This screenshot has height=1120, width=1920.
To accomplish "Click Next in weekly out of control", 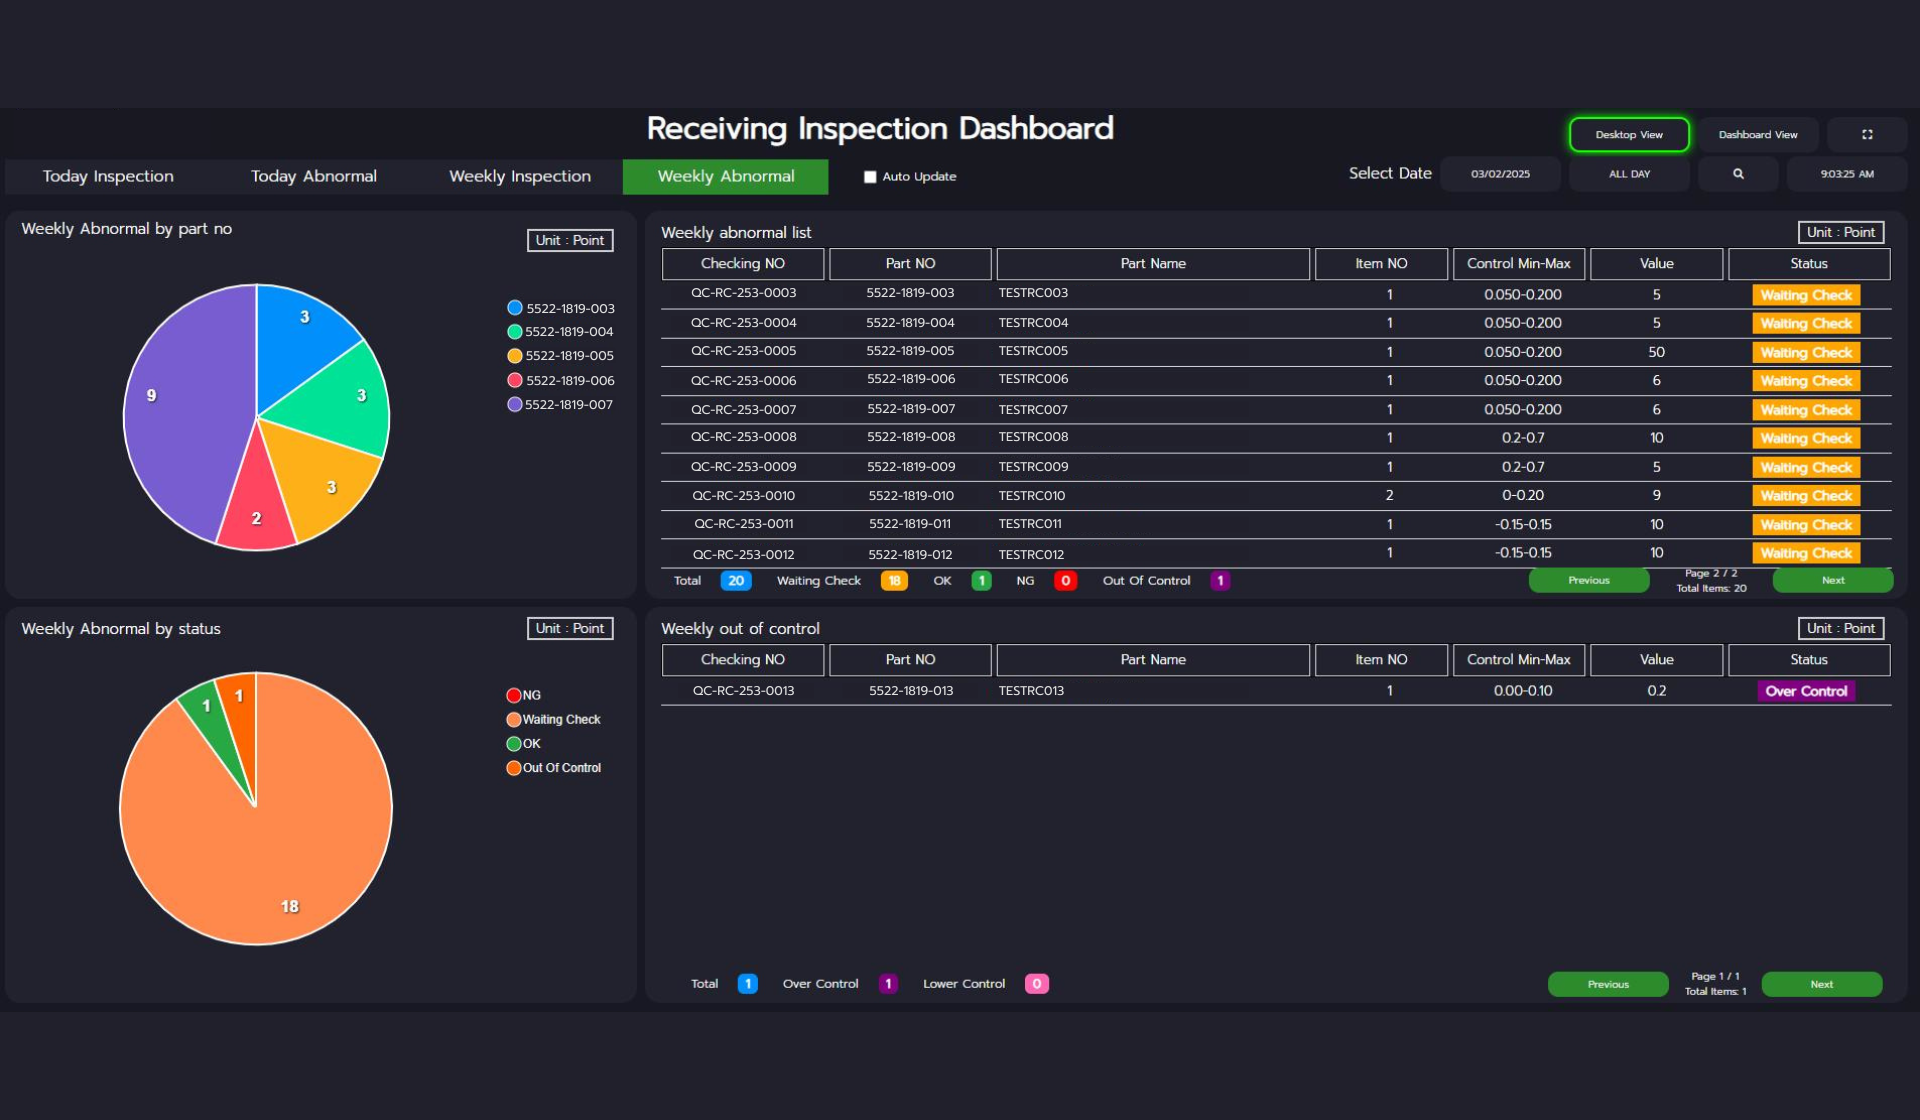I will click(1821, 985).
